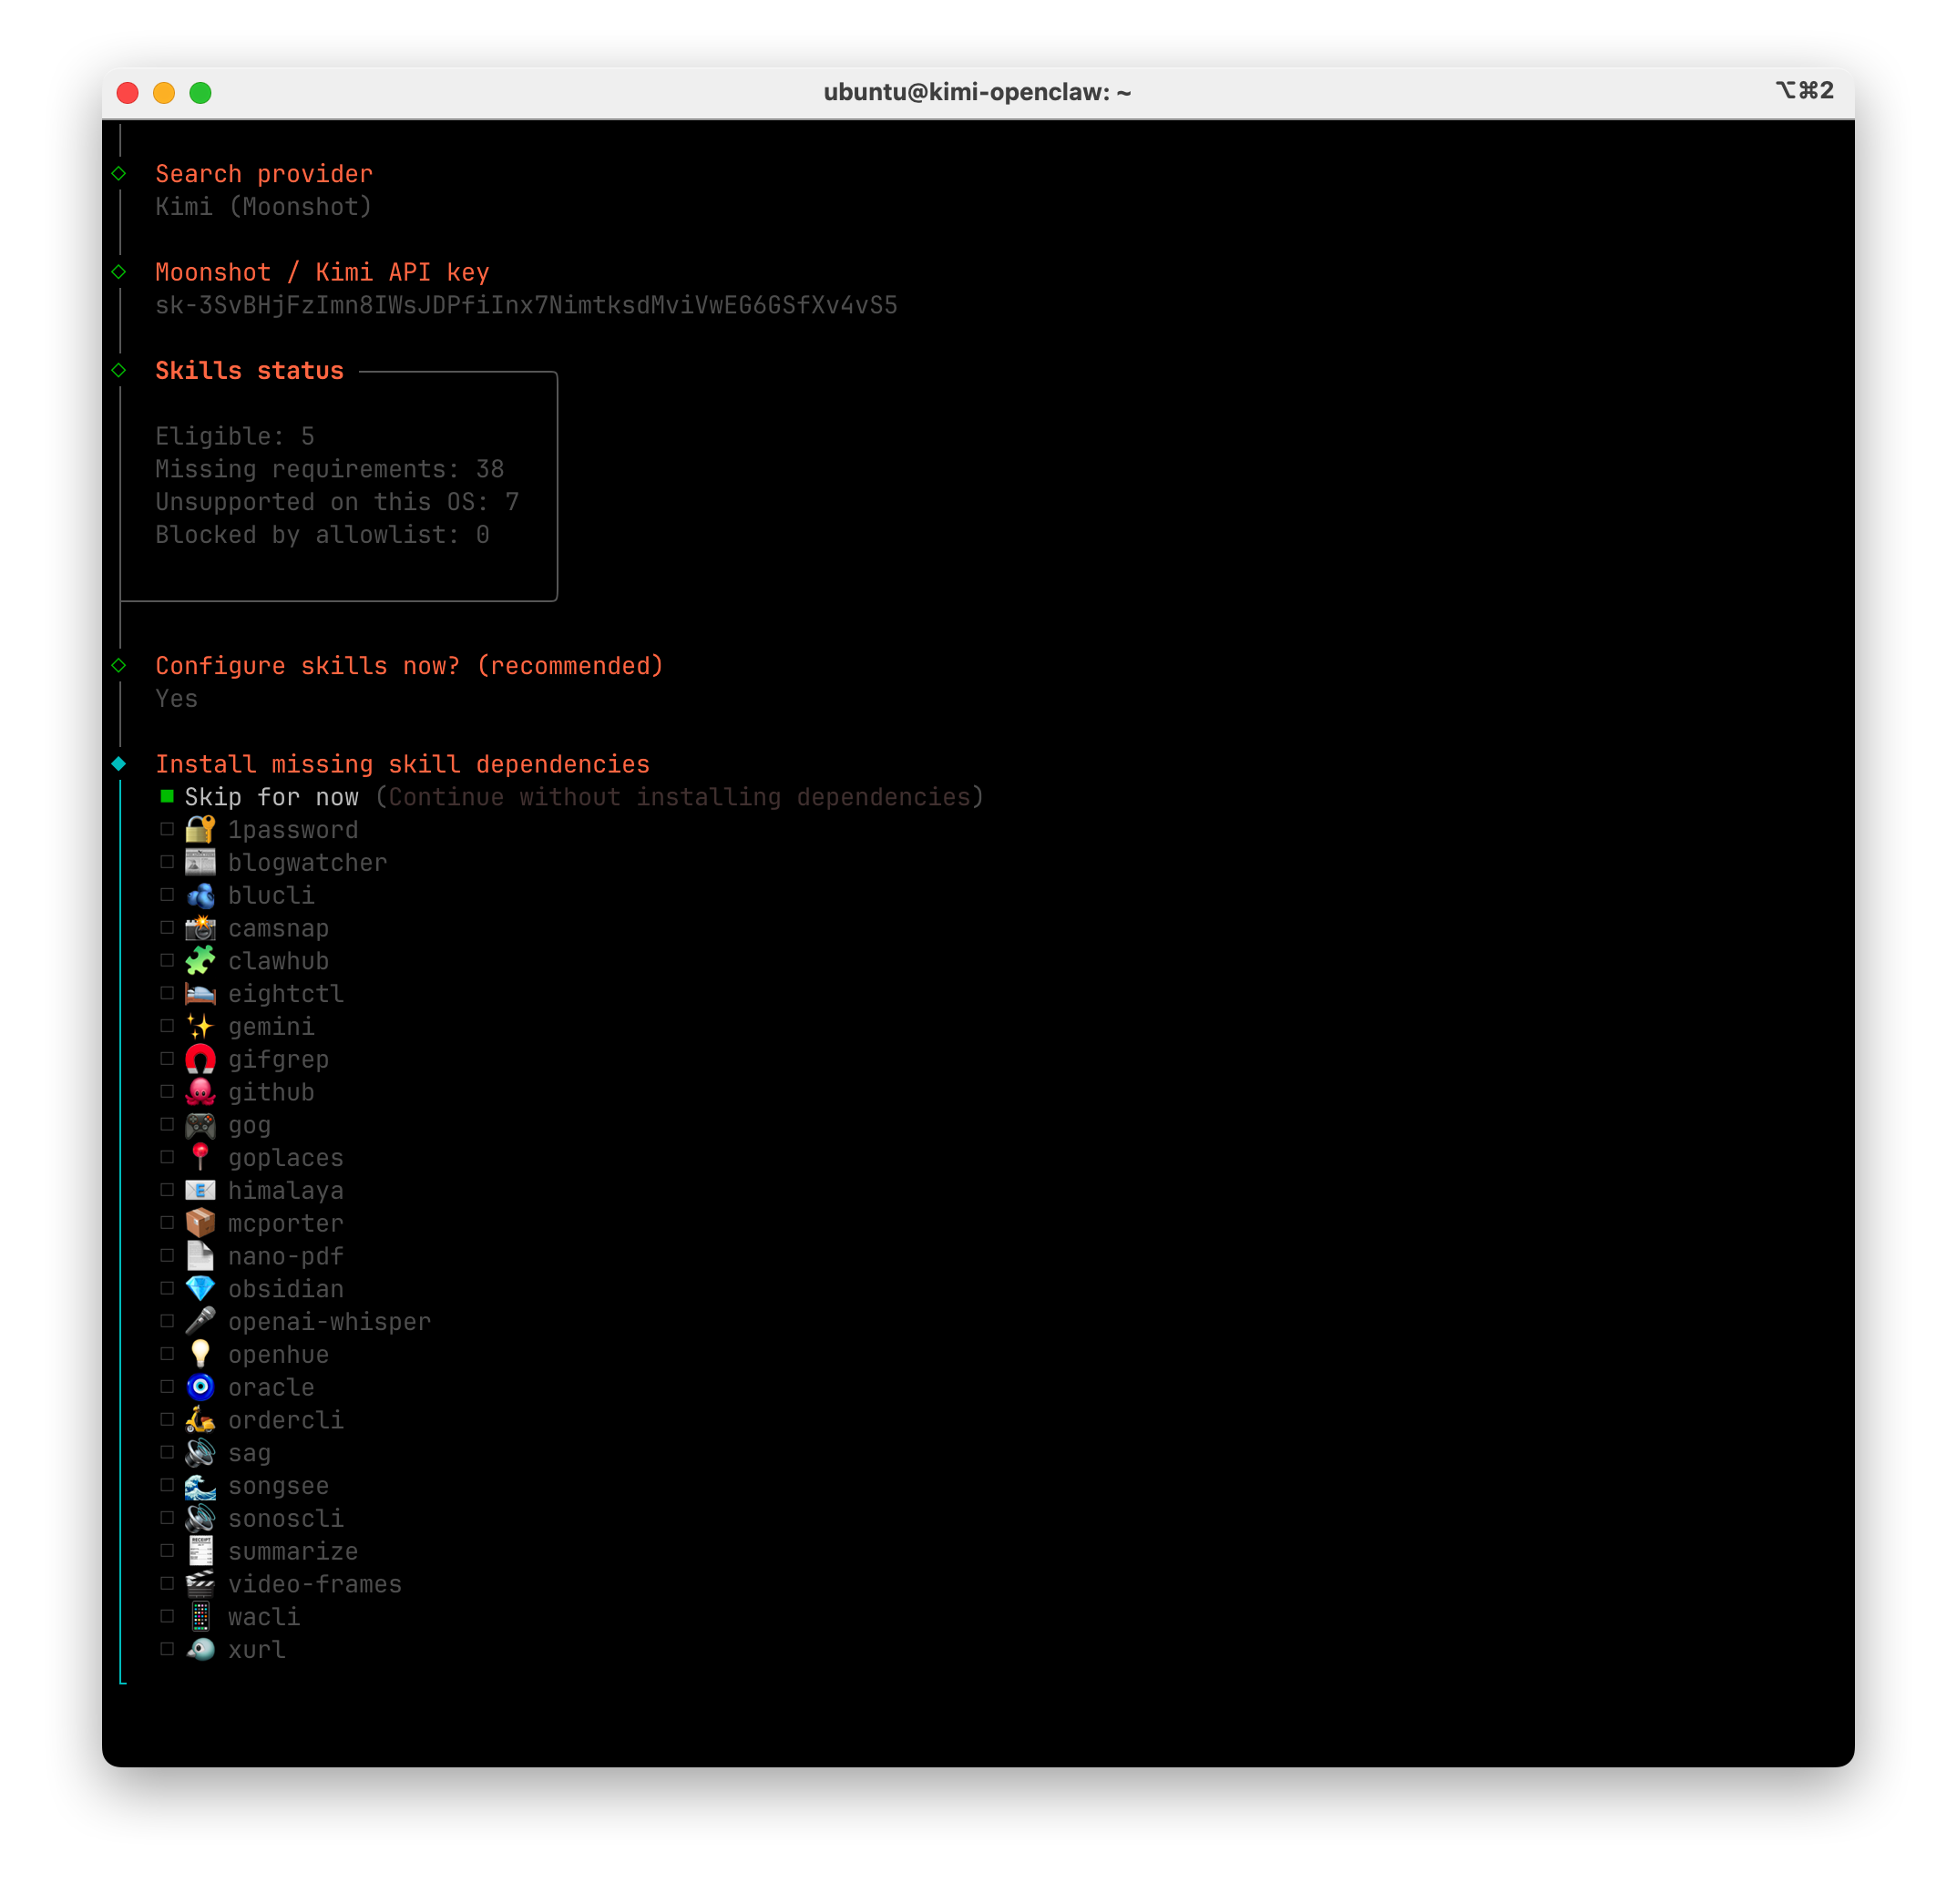Click the Install missing skill dependencies diamond

tap(119, 764)
